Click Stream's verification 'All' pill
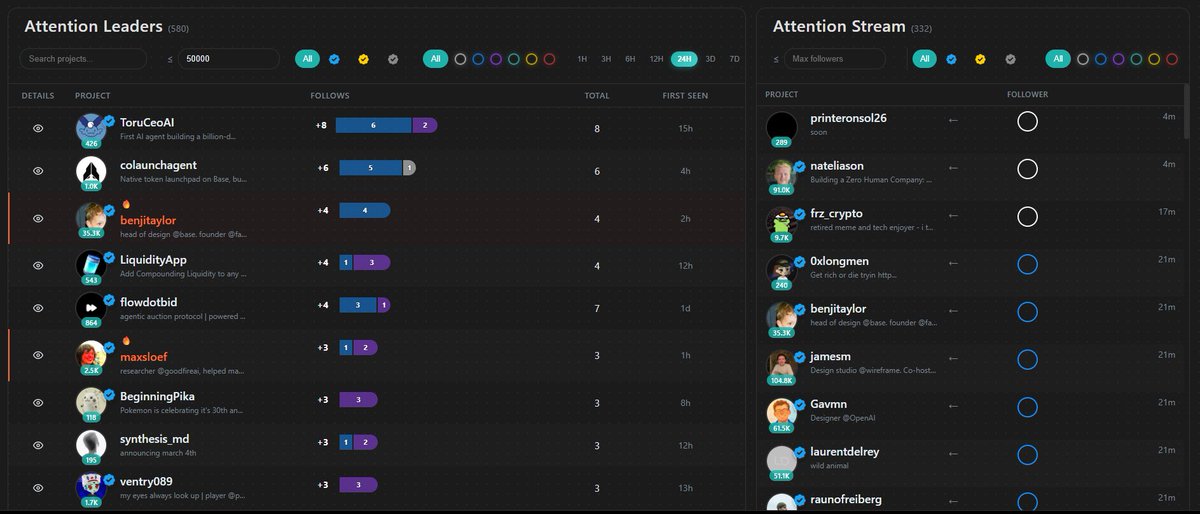 (925, 59)
